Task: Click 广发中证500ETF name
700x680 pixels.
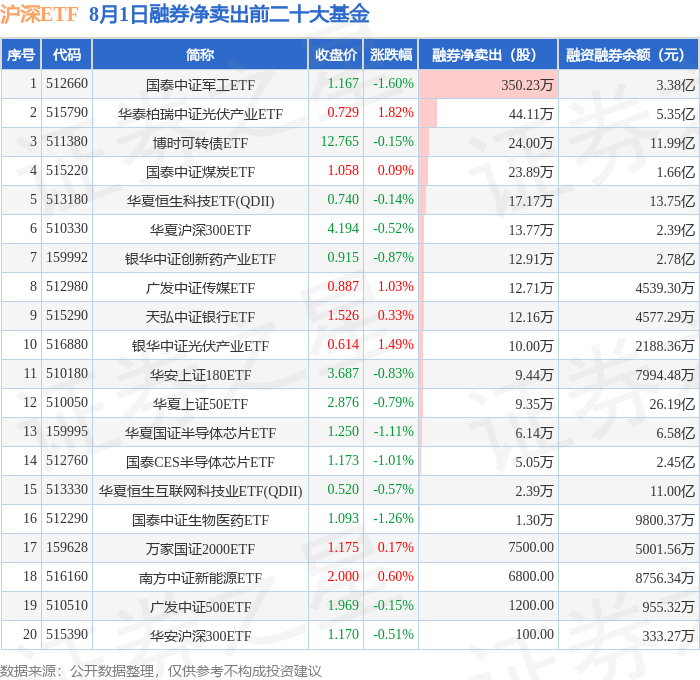Action: coord(200,607)
